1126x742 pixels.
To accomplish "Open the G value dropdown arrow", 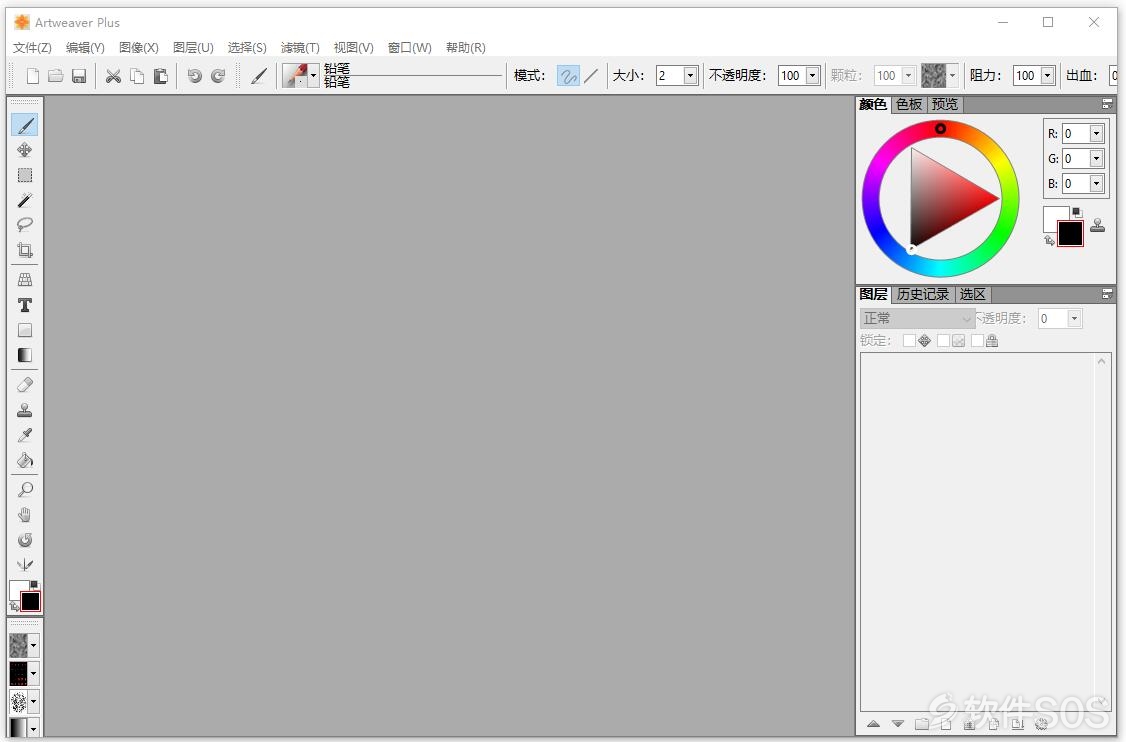I will point(1096,159).
